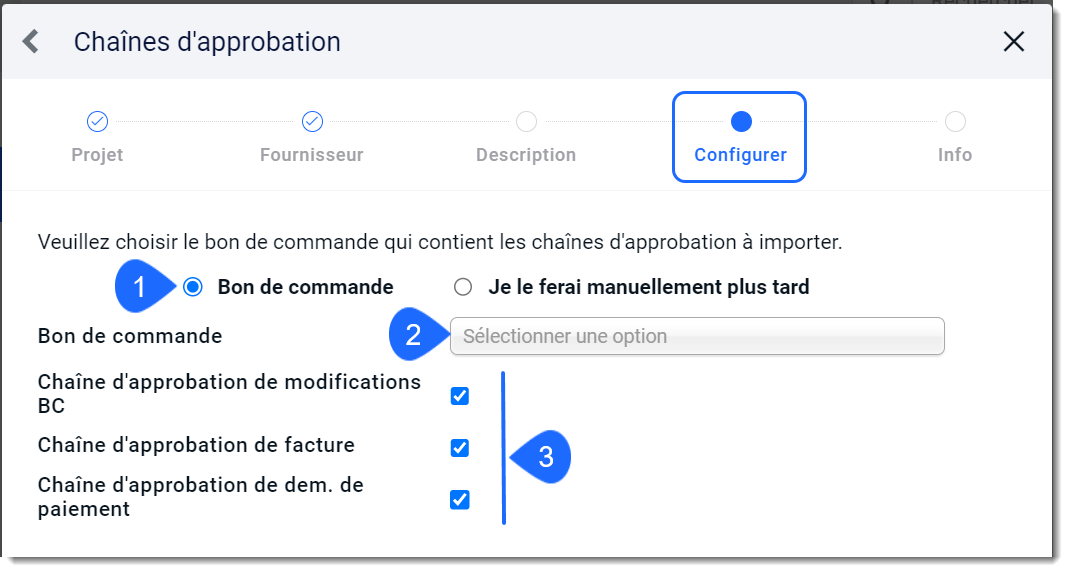Image resolution: width=1068 pixels, height=572 pixels.
Task: Uncheck Chaîne d'approbation de modifications BC
Action: tap(460, 396)
